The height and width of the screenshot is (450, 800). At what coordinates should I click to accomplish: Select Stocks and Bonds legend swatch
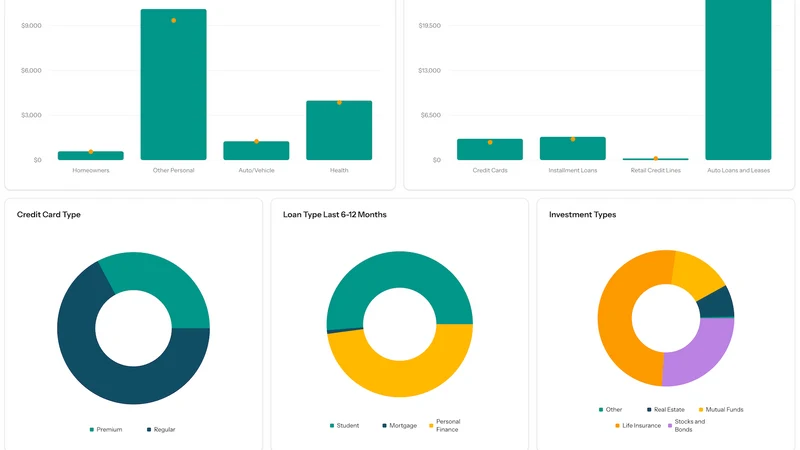[x=670, y=426]
